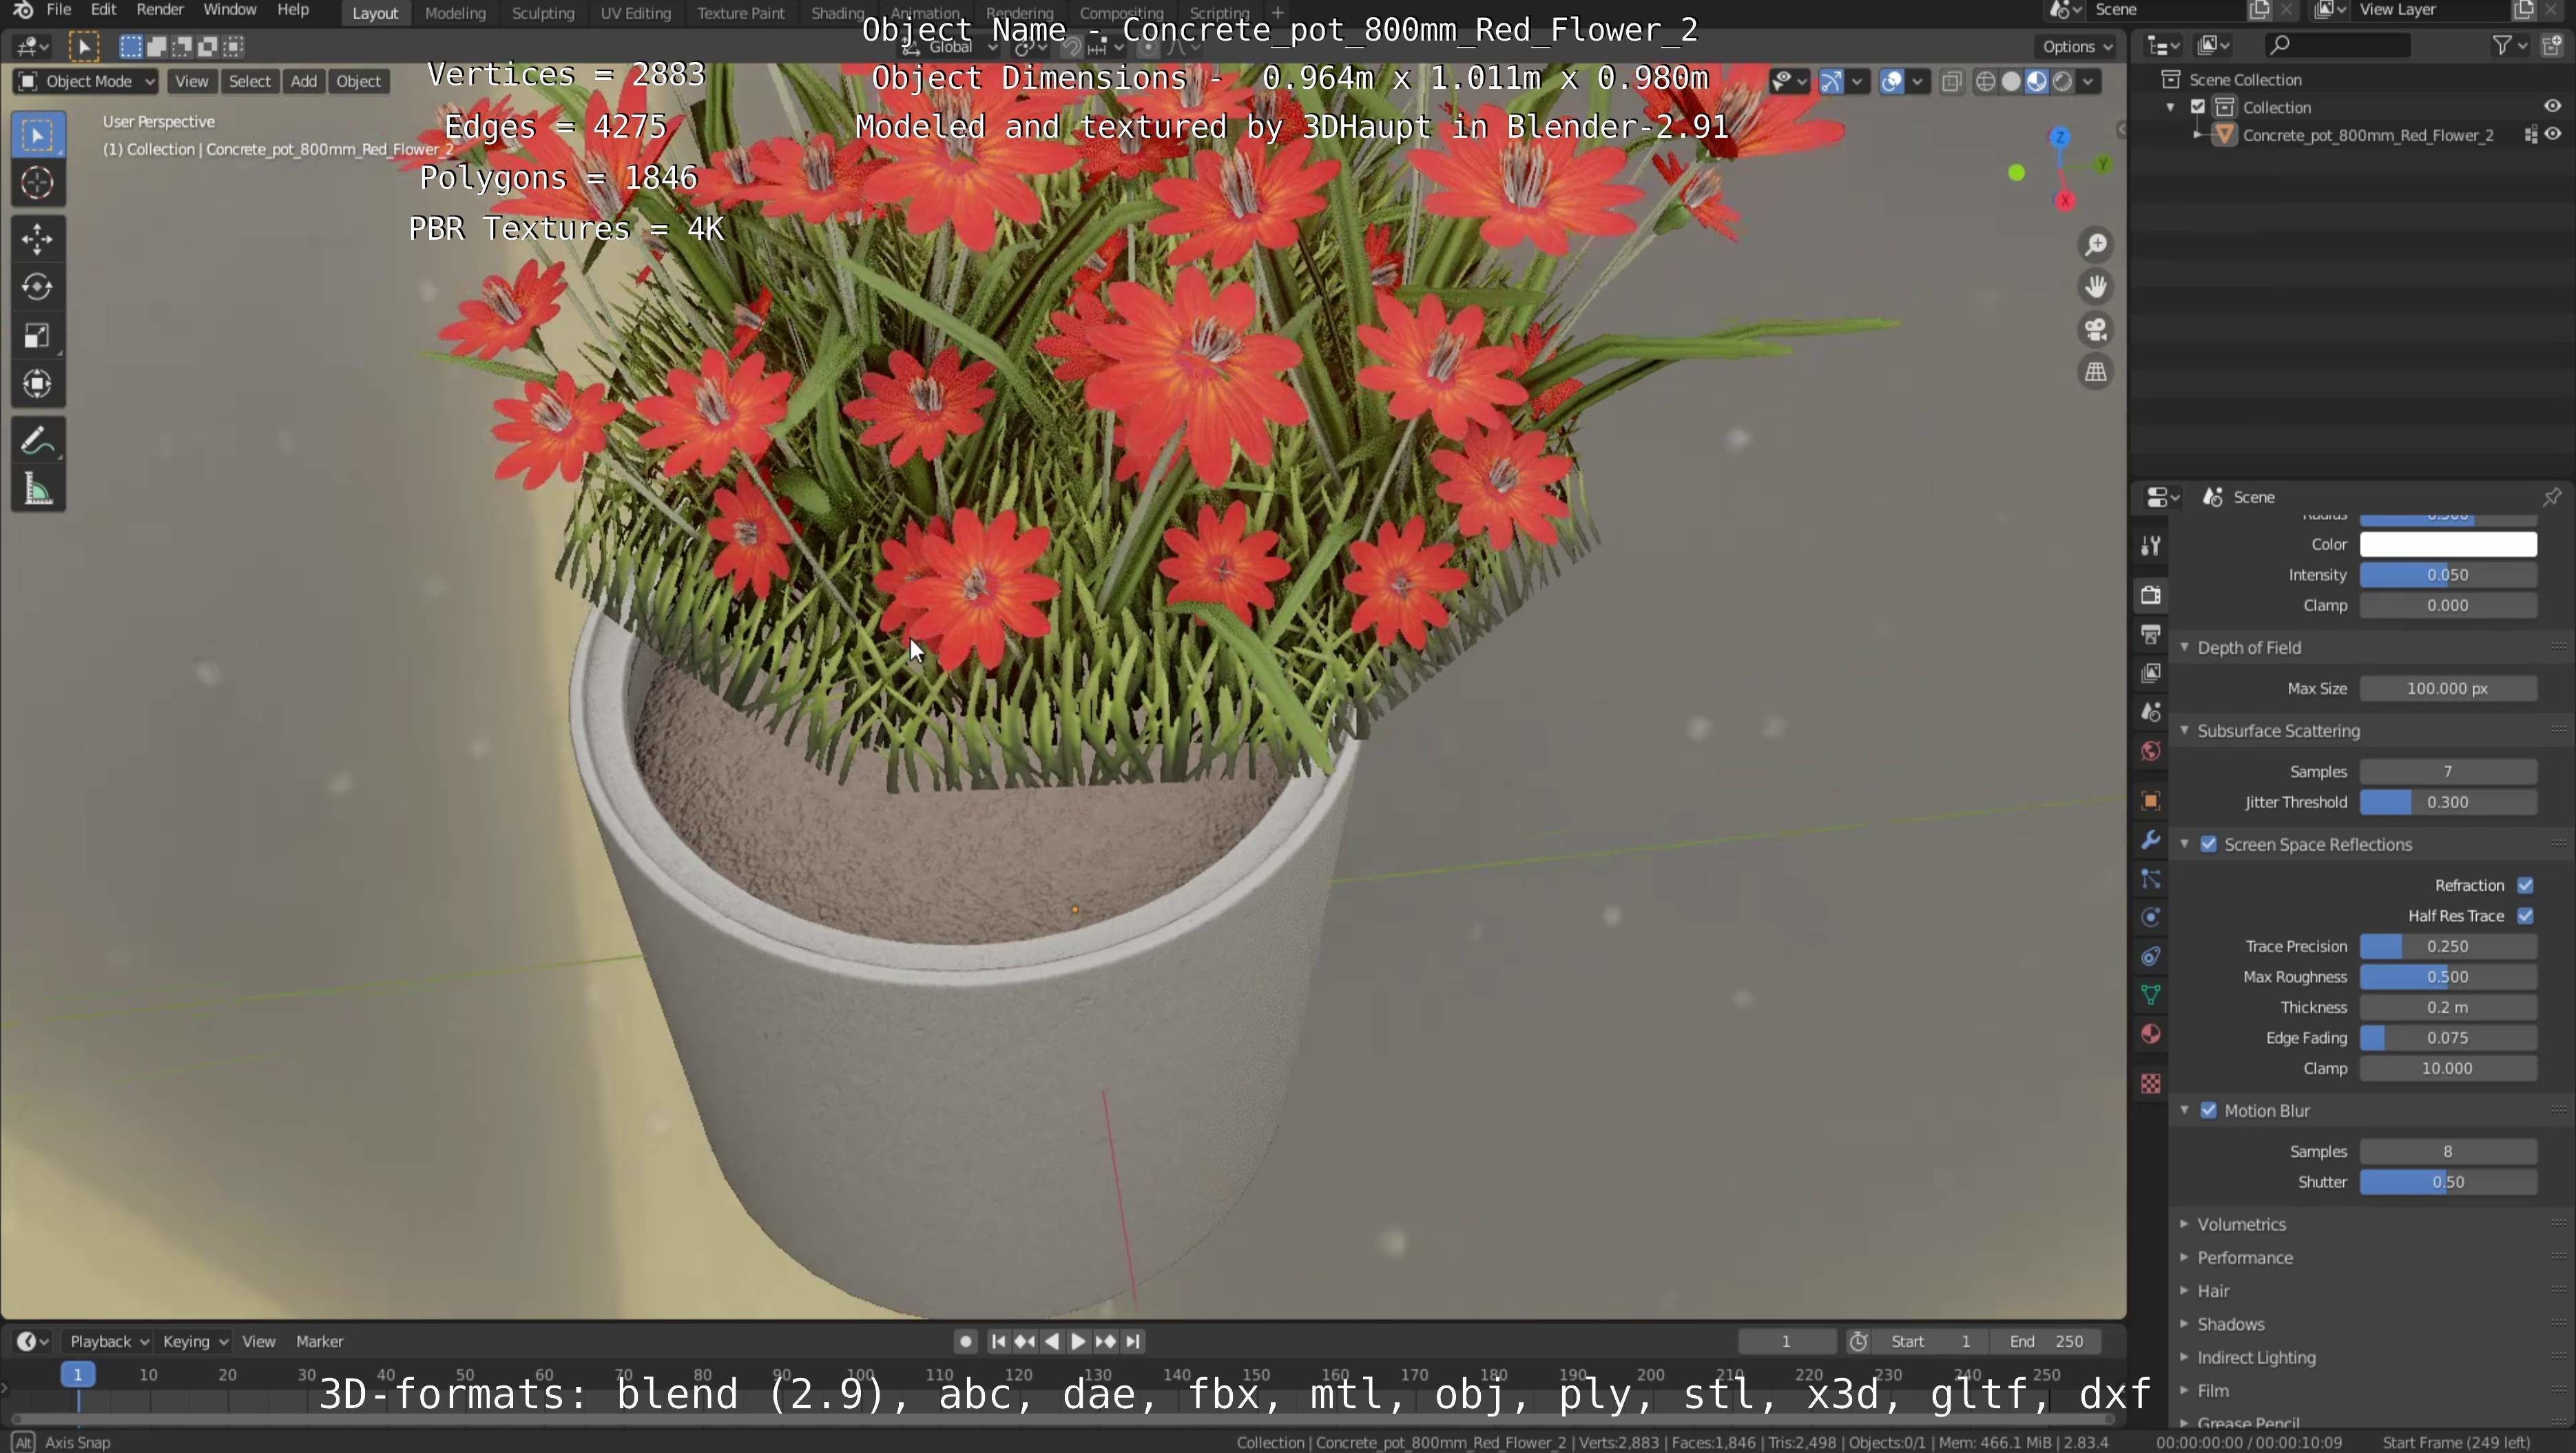Open the Object Constraints tab
The height and width of the screenshot is (1453, 2576).
(2151, 956)
